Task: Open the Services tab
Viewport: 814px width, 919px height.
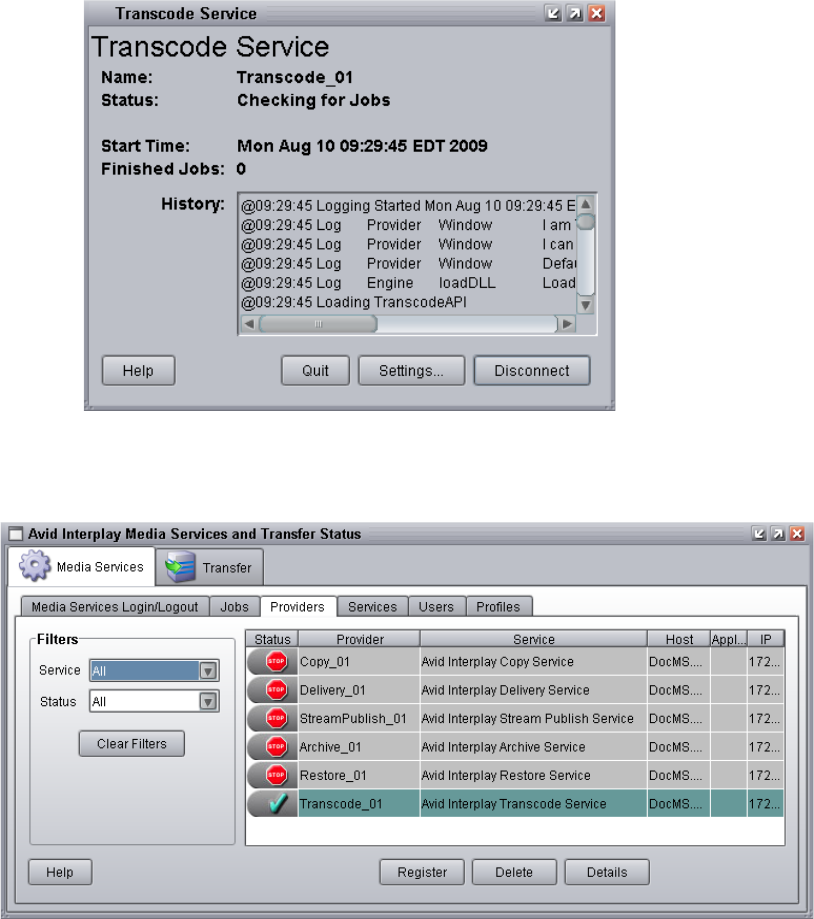Action: tap(373, 607)
